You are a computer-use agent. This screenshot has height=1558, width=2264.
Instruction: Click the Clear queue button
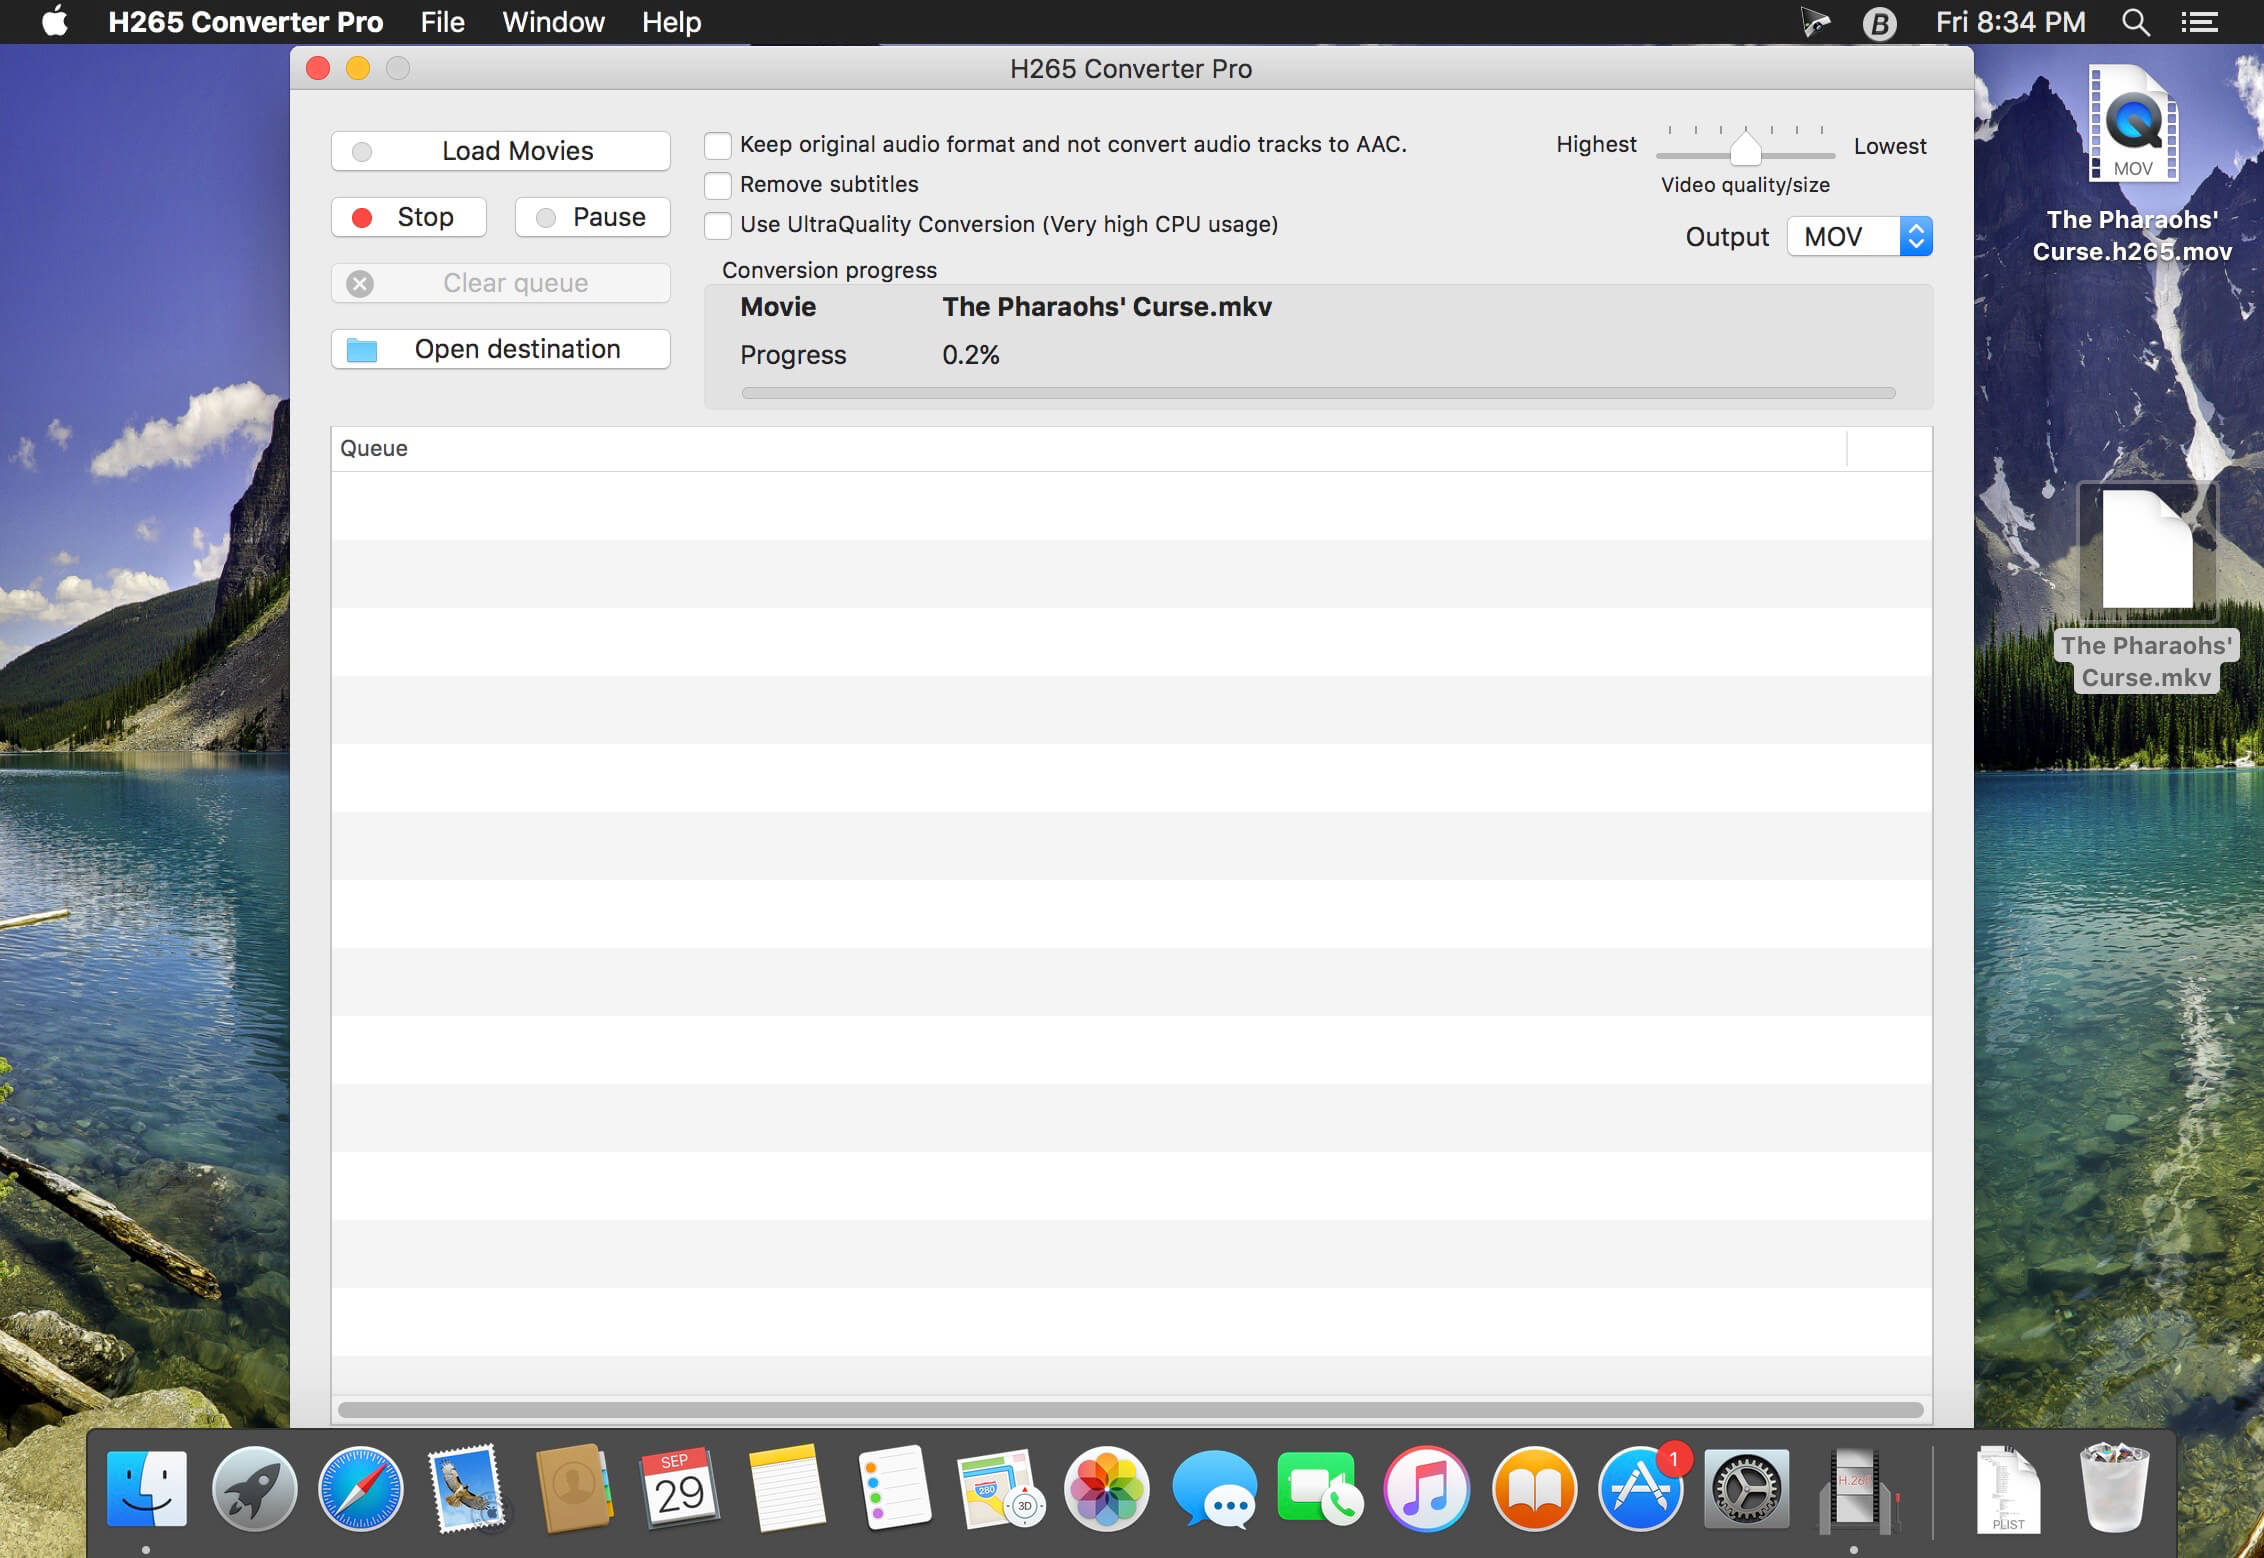[x=501, y=283]
